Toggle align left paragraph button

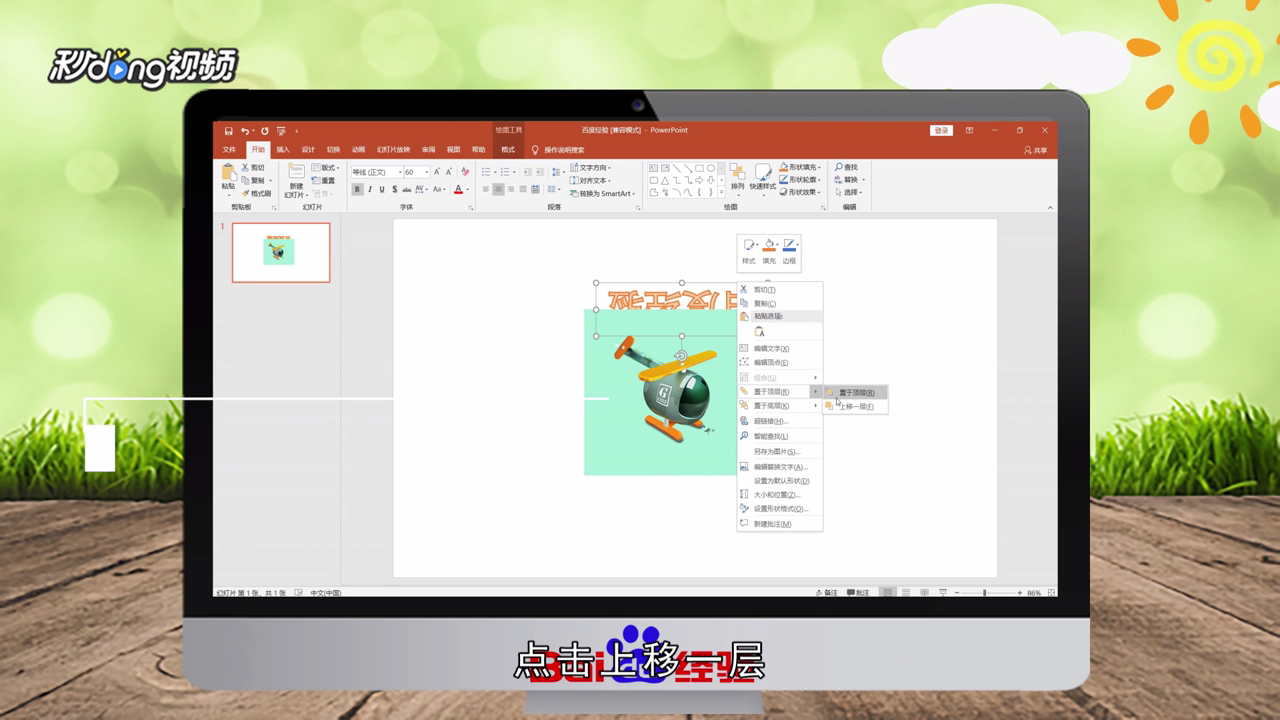pyautogui.click(x=486, y=189)
